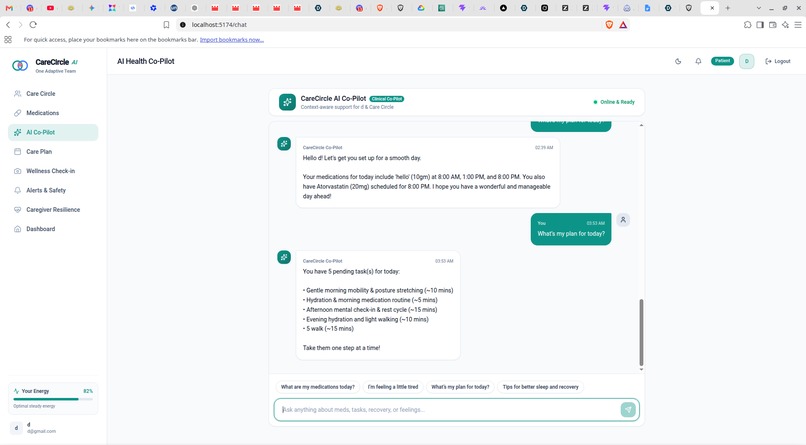Choose 'Tips for better sleep and recovery' suggestion
Image resolution: width=806 pixels, height=445 pixels.
coord(540,387)
